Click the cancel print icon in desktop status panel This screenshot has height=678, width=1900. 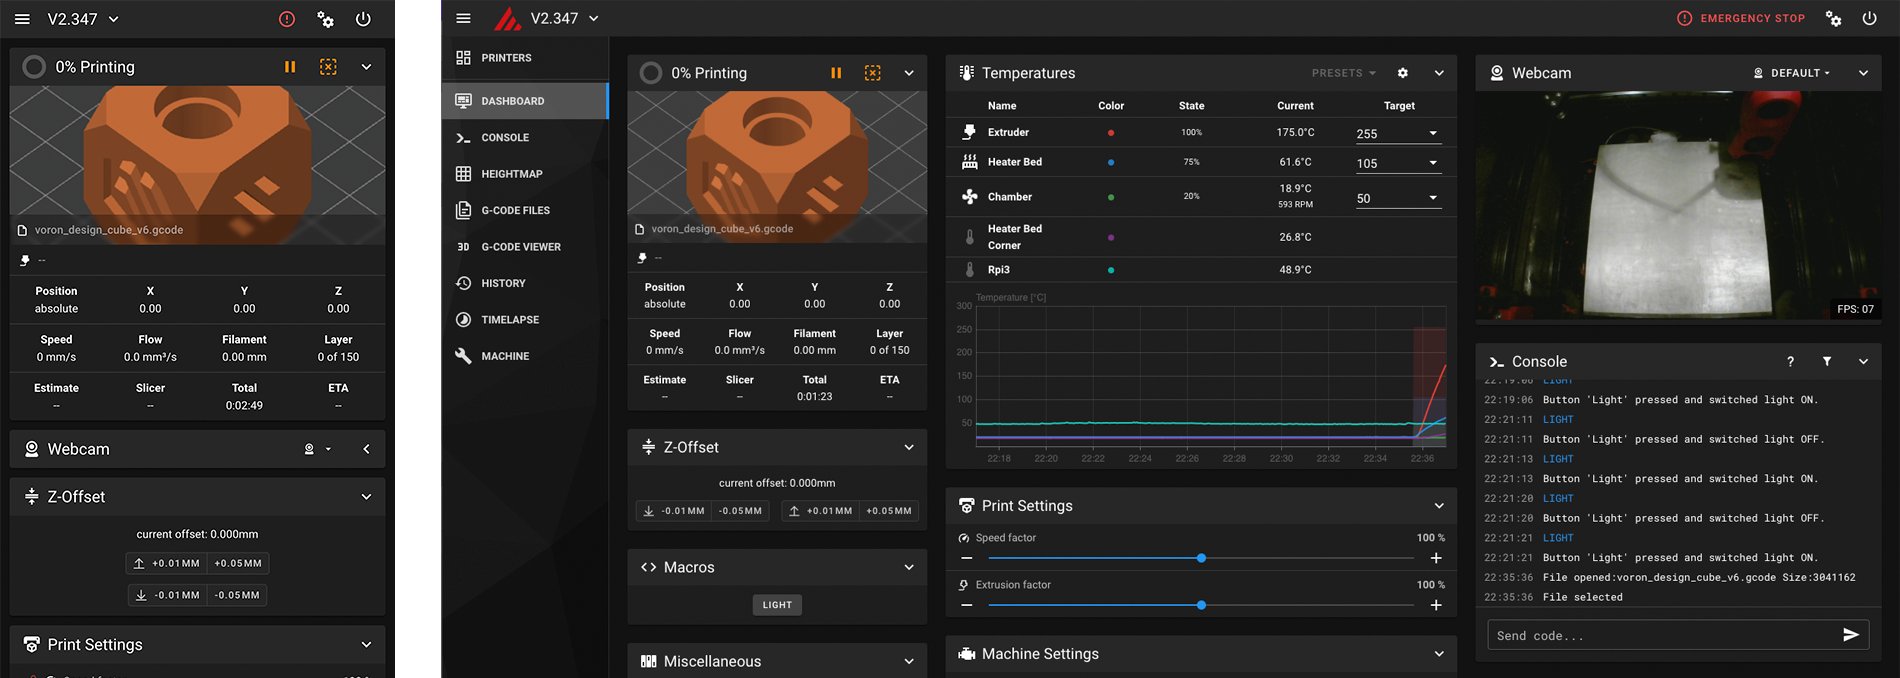(873, 73)
